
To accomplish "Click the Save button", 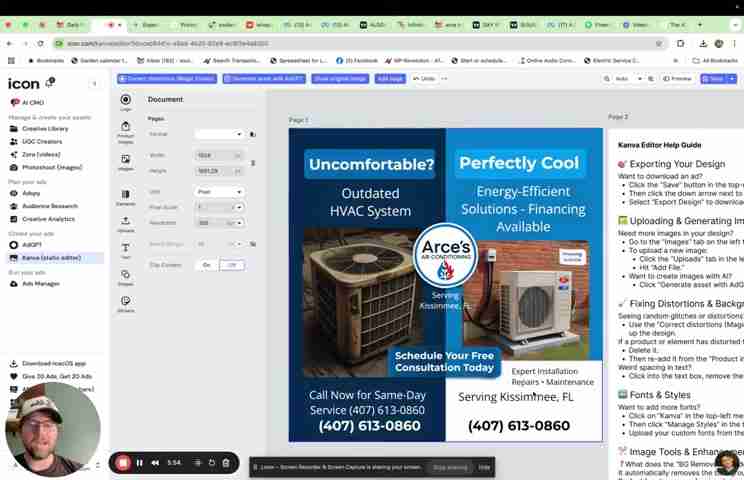I will 714,79.
